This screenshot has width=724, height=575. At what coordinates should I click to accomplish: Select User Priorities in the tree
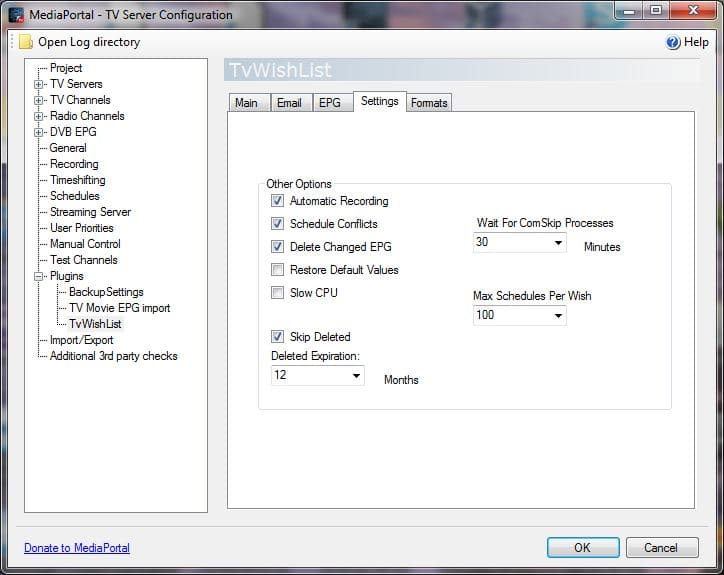click(82, 228)
